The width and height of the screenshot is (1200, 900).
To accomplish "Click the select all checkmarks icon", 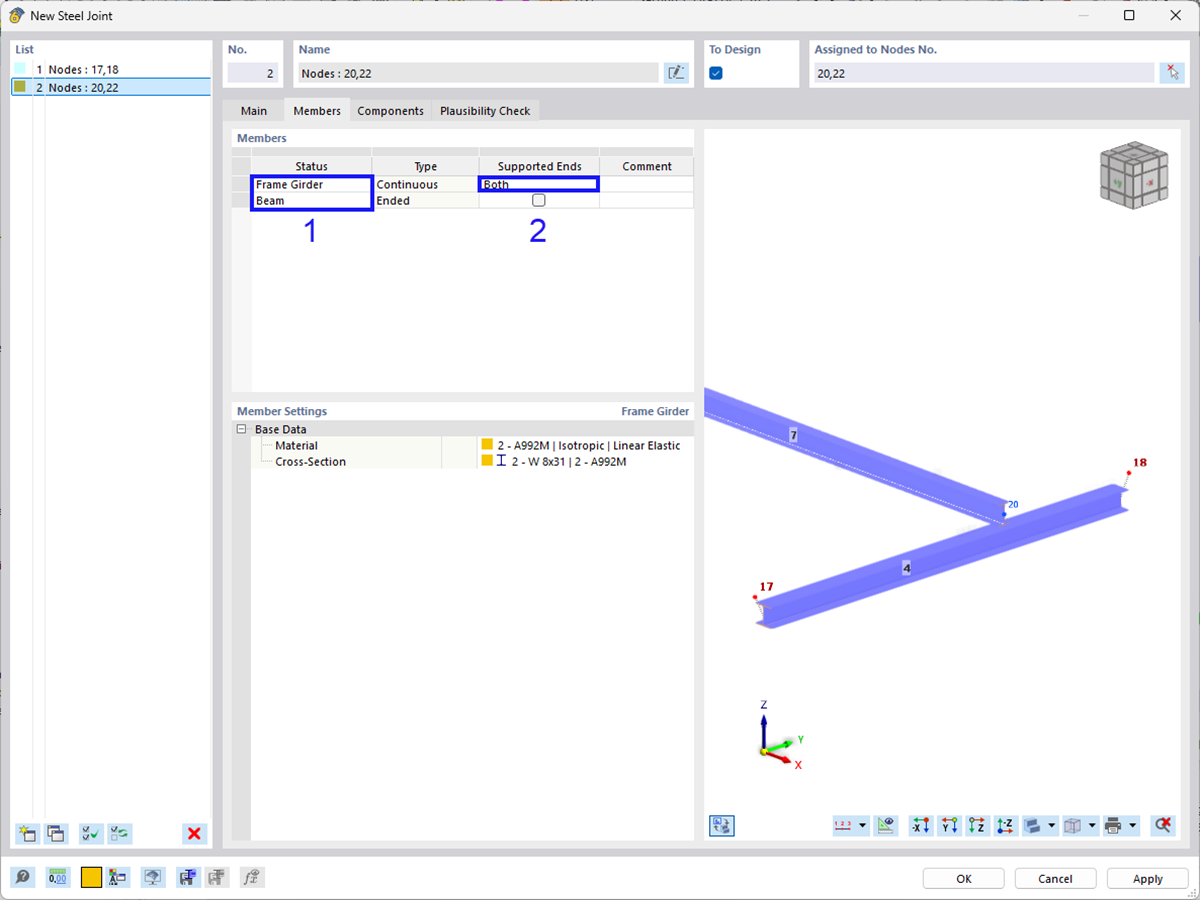I will (x=91, y=833).
